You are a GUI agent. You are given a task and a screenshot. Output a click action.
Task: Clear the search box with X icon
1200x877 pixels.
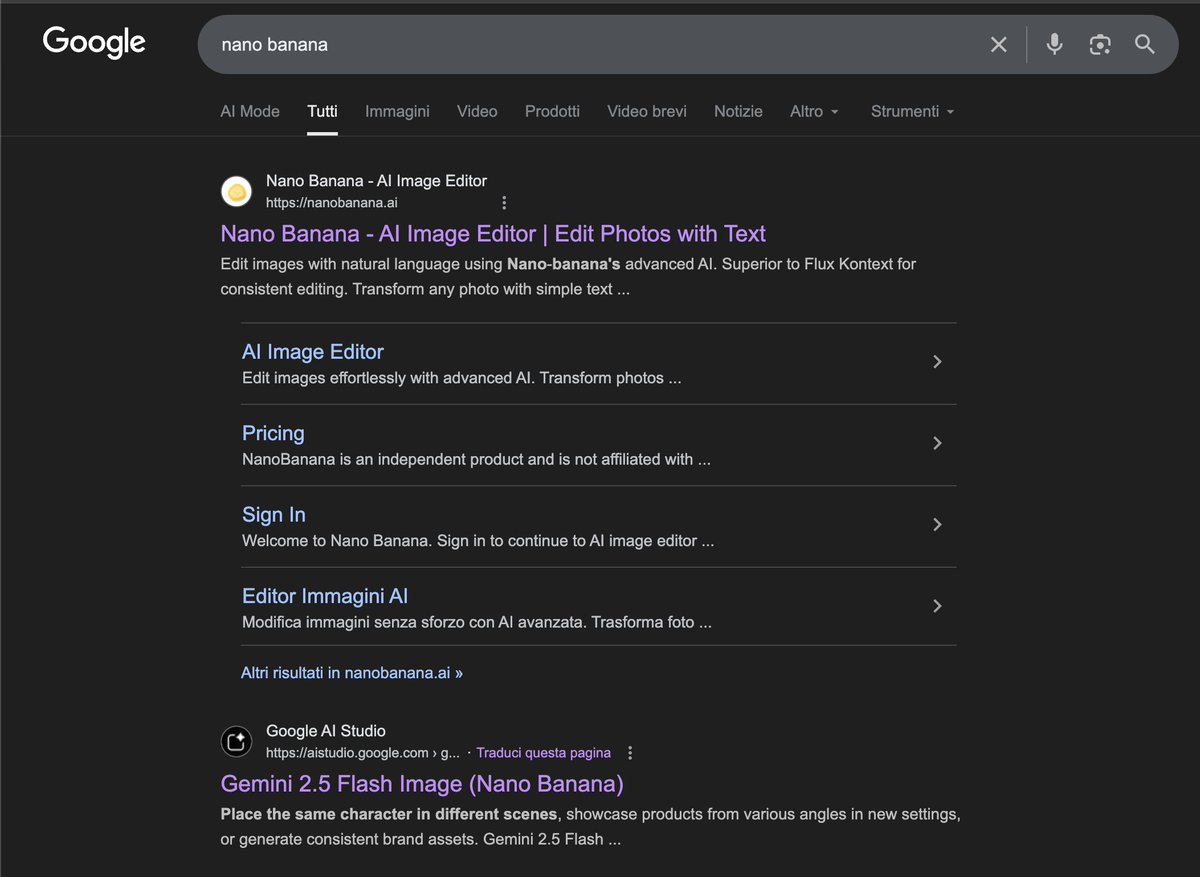point(998,45)
